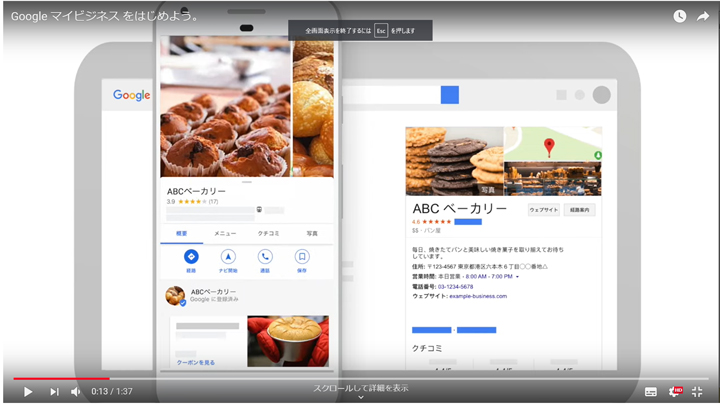Click the クチコミ heading in the business panel
Screen dimensions: 720x405
point(427,349)
